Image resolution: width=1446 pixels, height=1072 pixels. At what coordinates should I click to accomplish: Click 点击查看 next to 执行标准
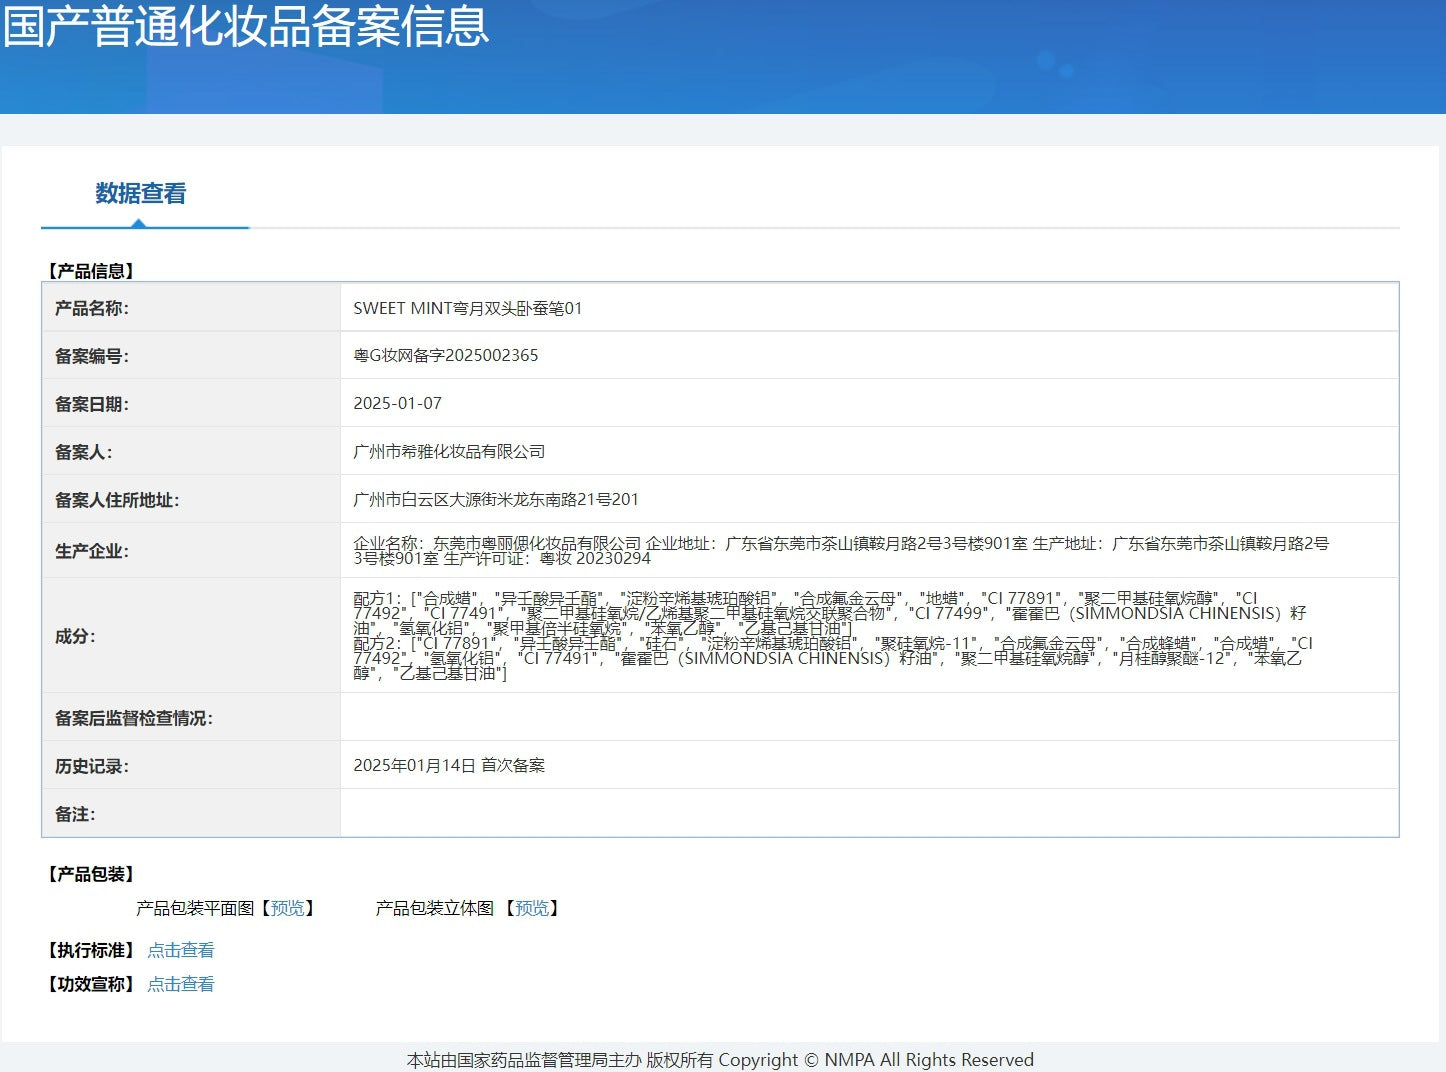pyautogui.click(x=181, y=950)
